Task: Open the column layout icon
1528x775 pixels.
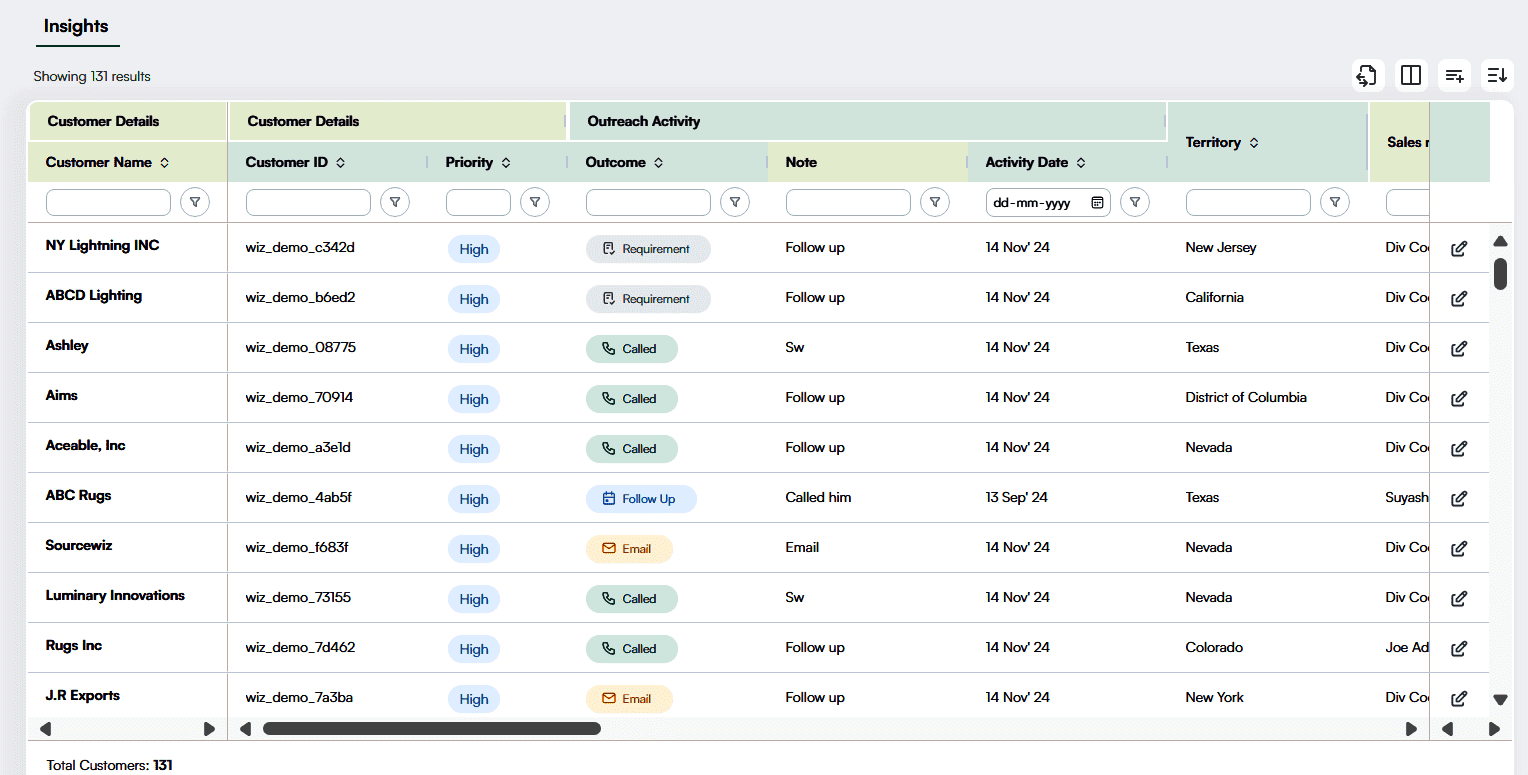Action: pyautogui.click(x=1411, y=75)
